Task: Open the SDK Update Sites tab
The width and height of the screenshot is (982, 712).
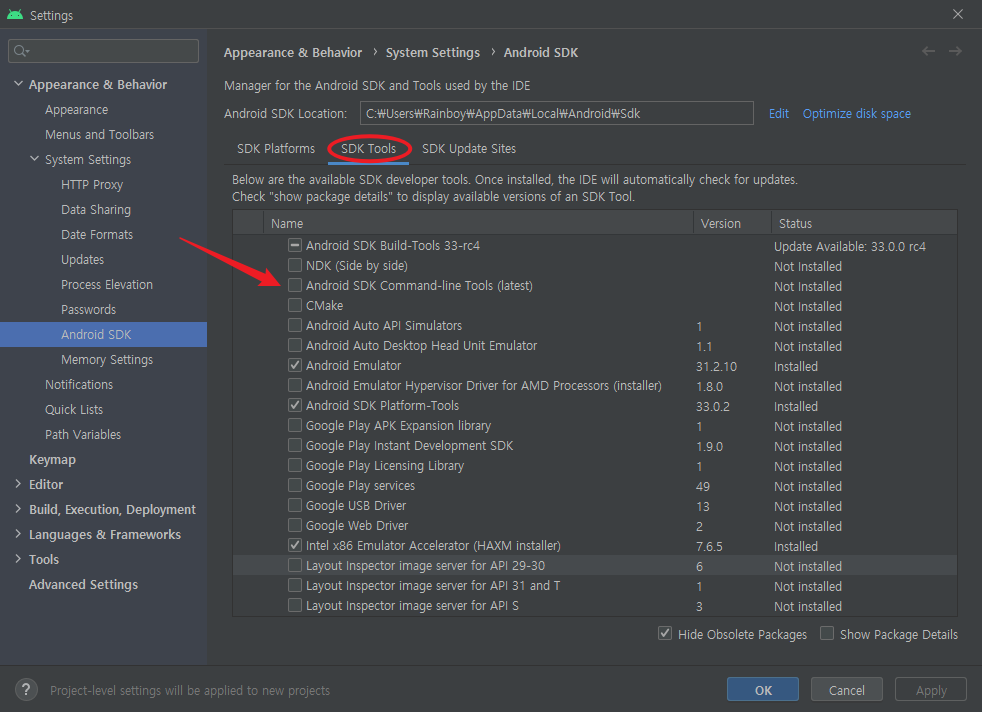Action: 468,149
